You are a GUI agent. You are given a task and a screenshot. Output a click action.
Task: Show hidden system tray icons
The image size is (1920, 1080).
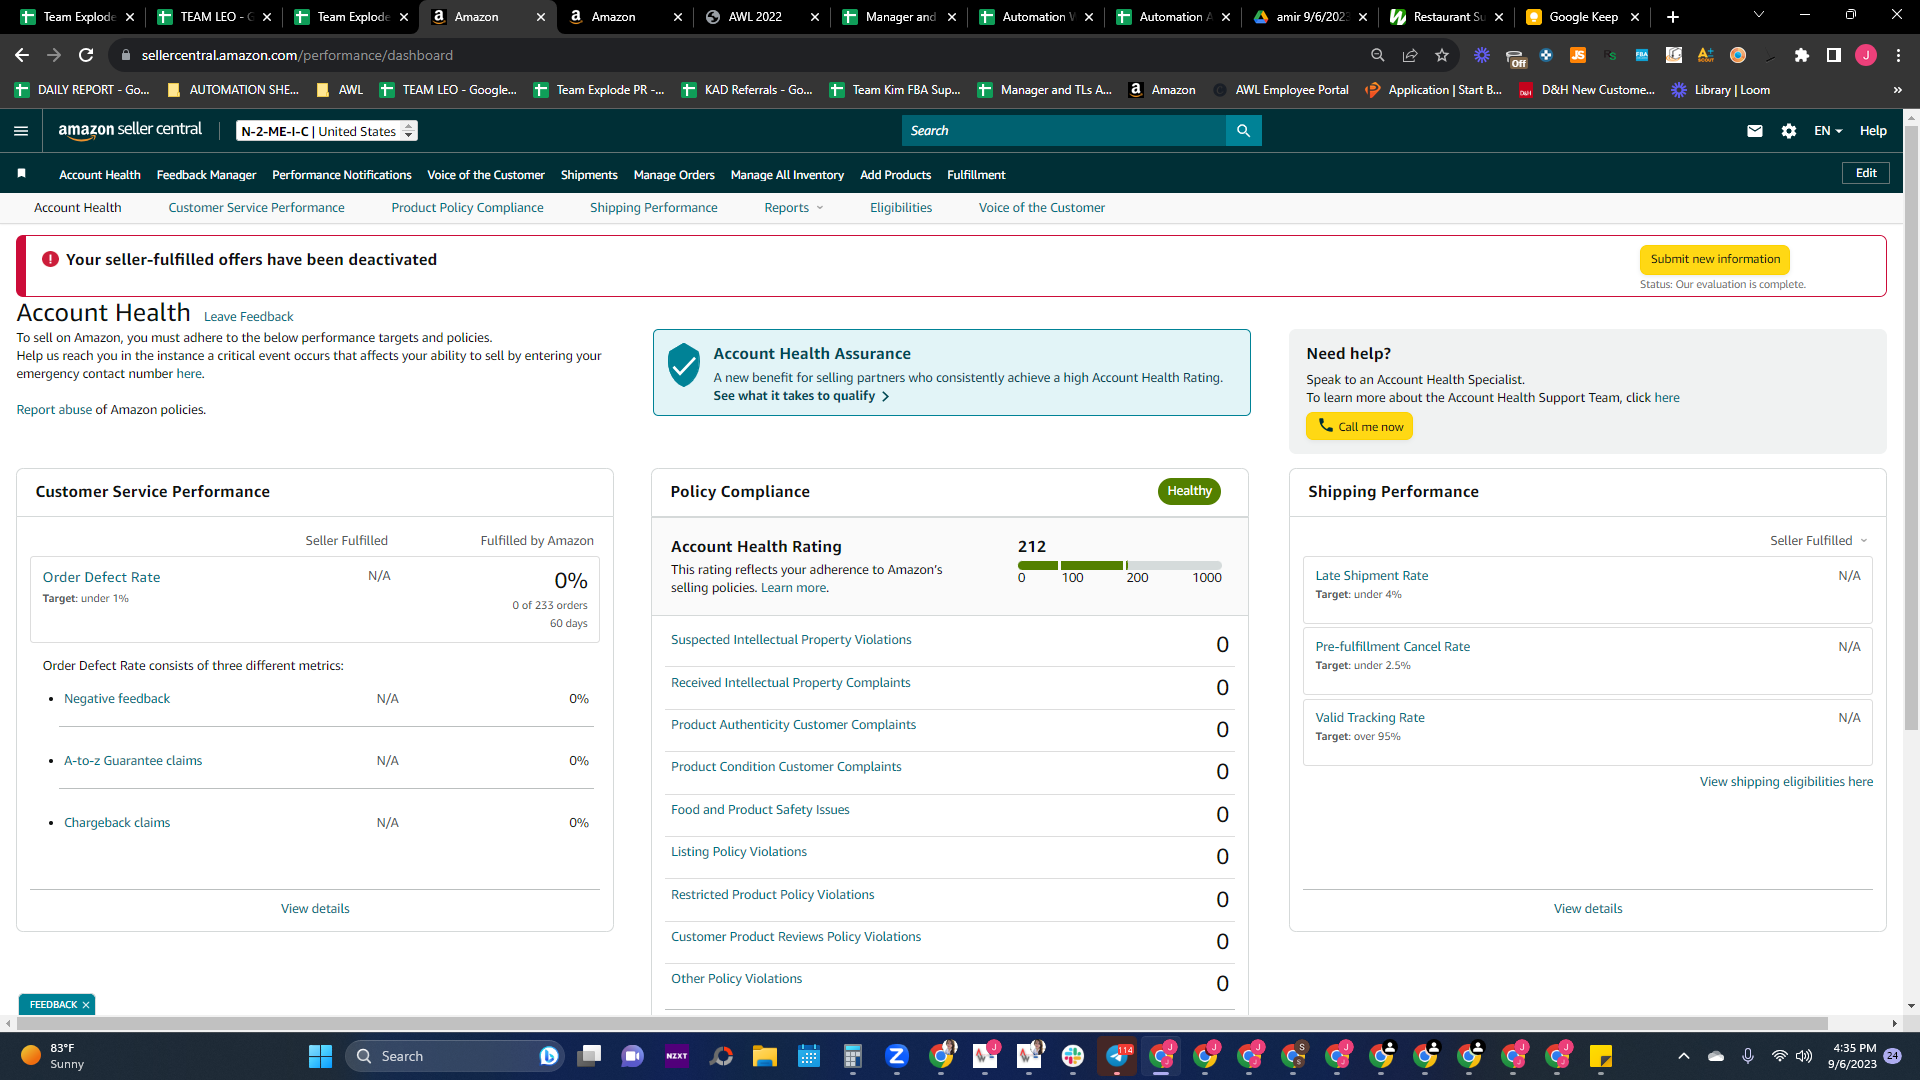tap(1684, 1056)
